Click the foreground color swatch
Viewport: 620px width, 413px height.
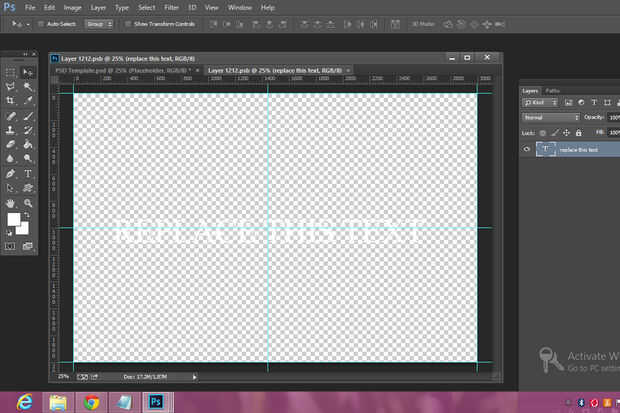pos(14,218)
